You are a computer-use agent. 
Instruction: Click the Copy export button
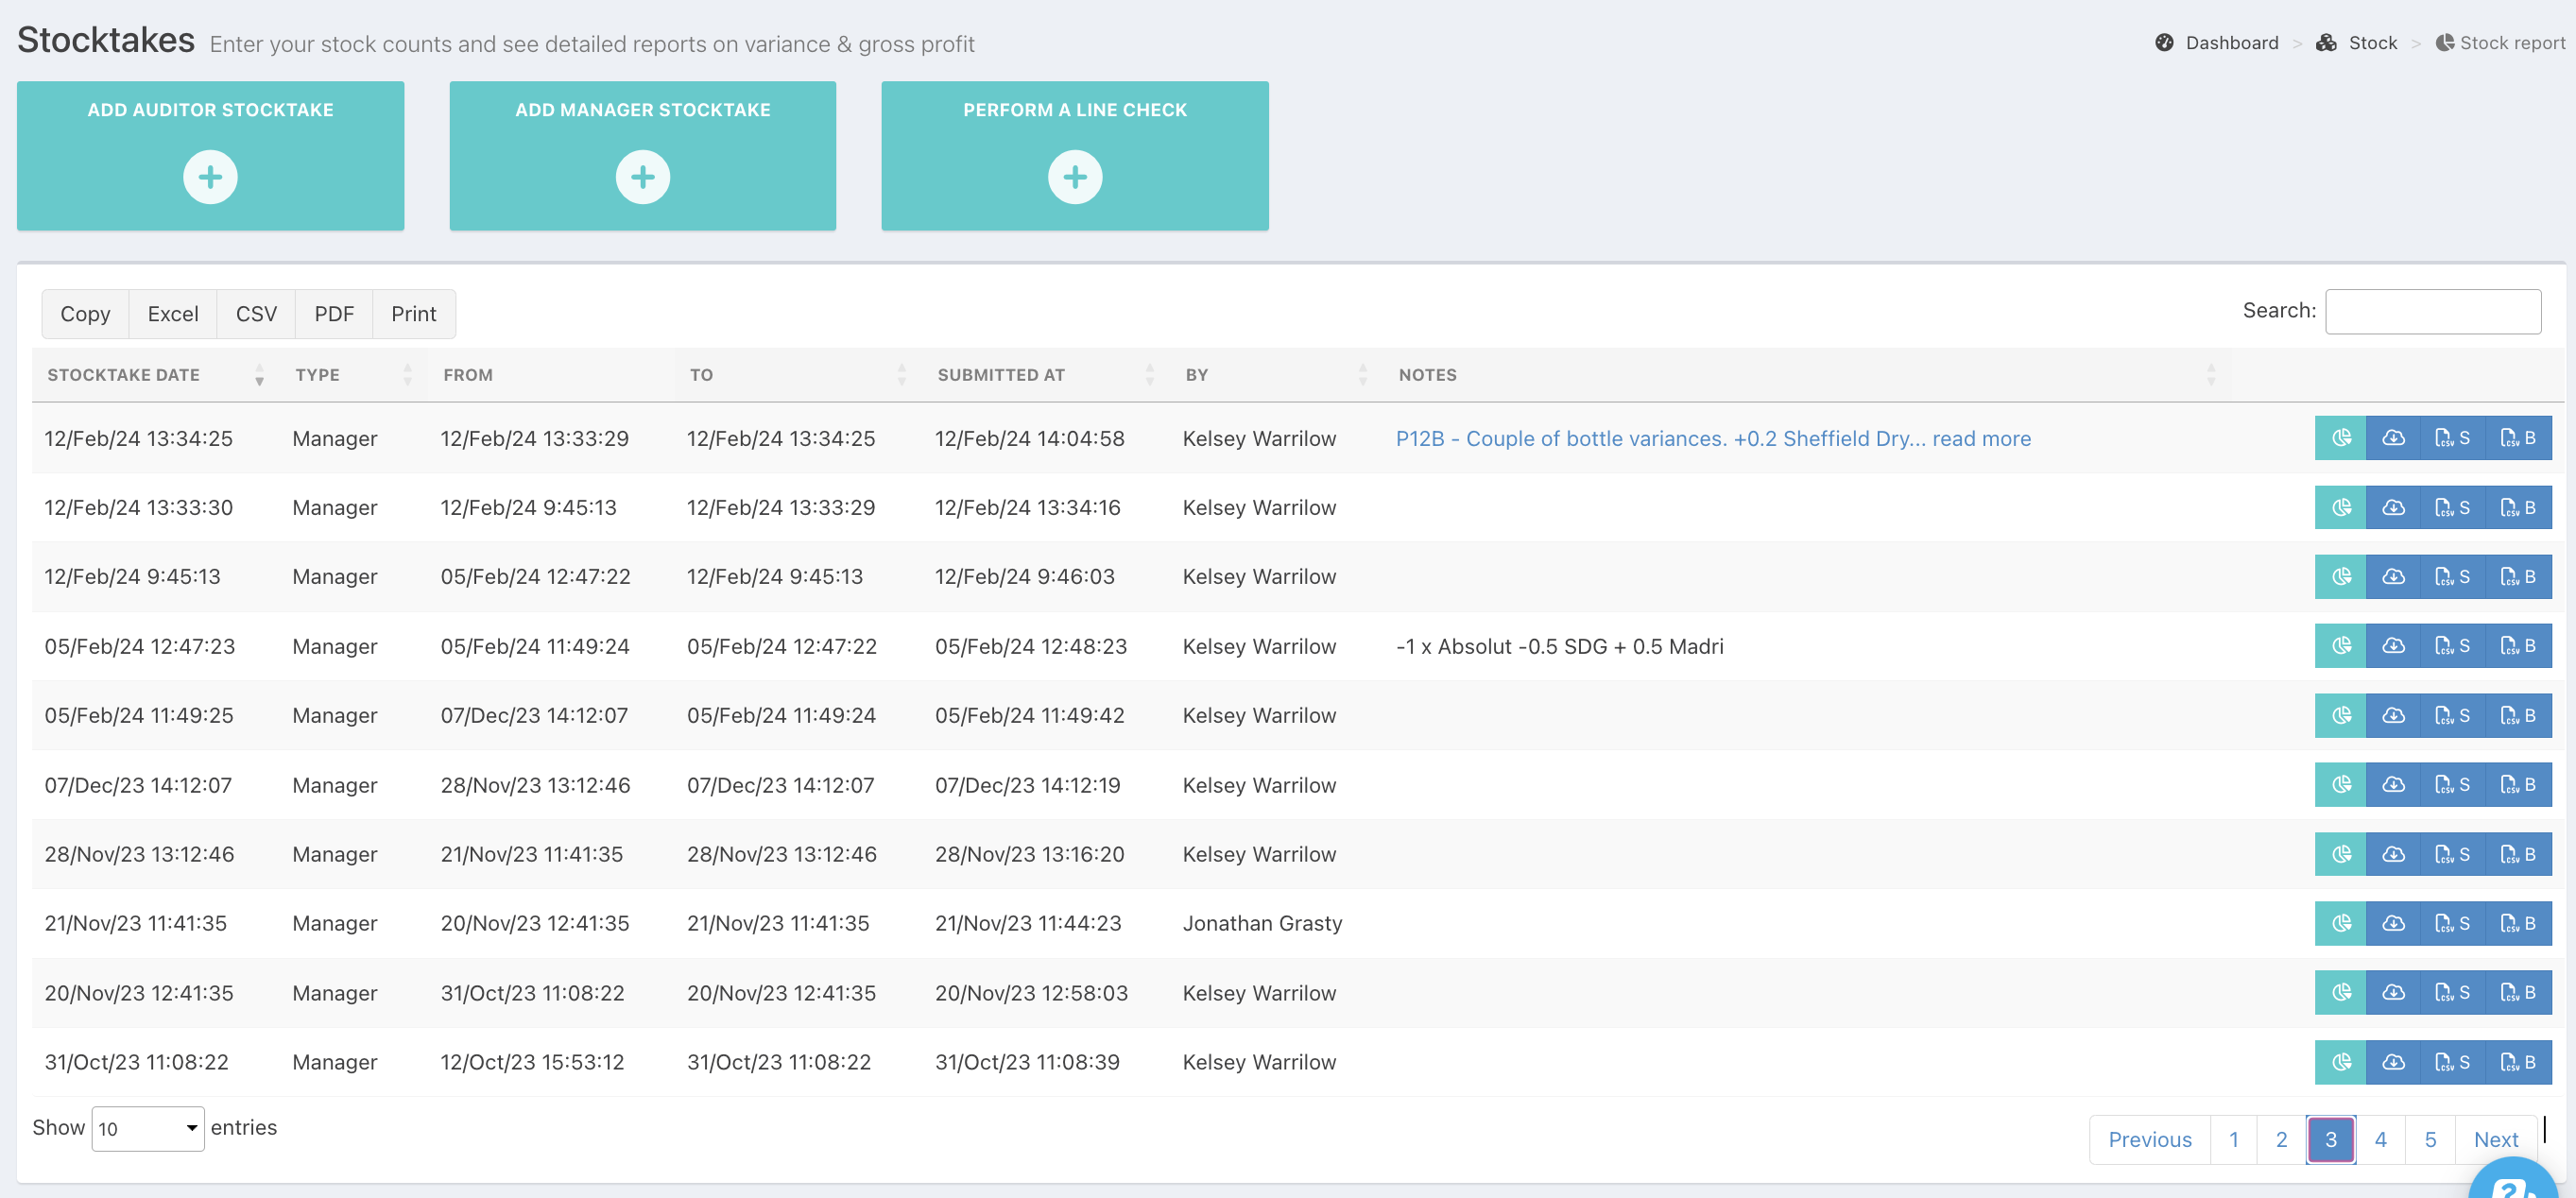click(85, 314)
